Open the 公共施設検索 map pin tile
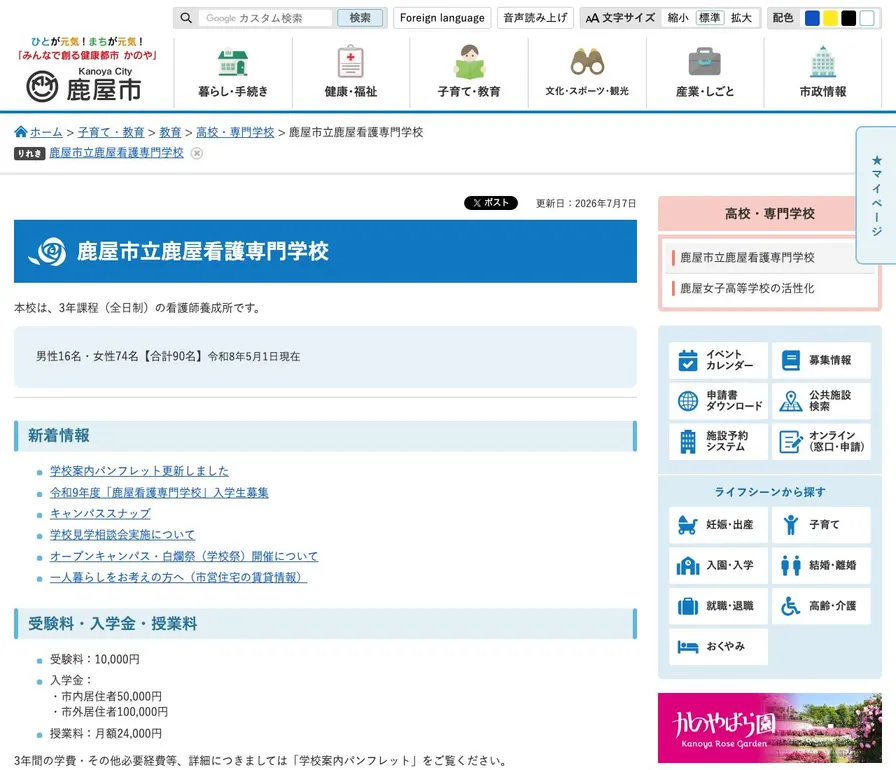The width and height of the screenshot is (896, 770). pyautogui.click(x=821, y=400)
